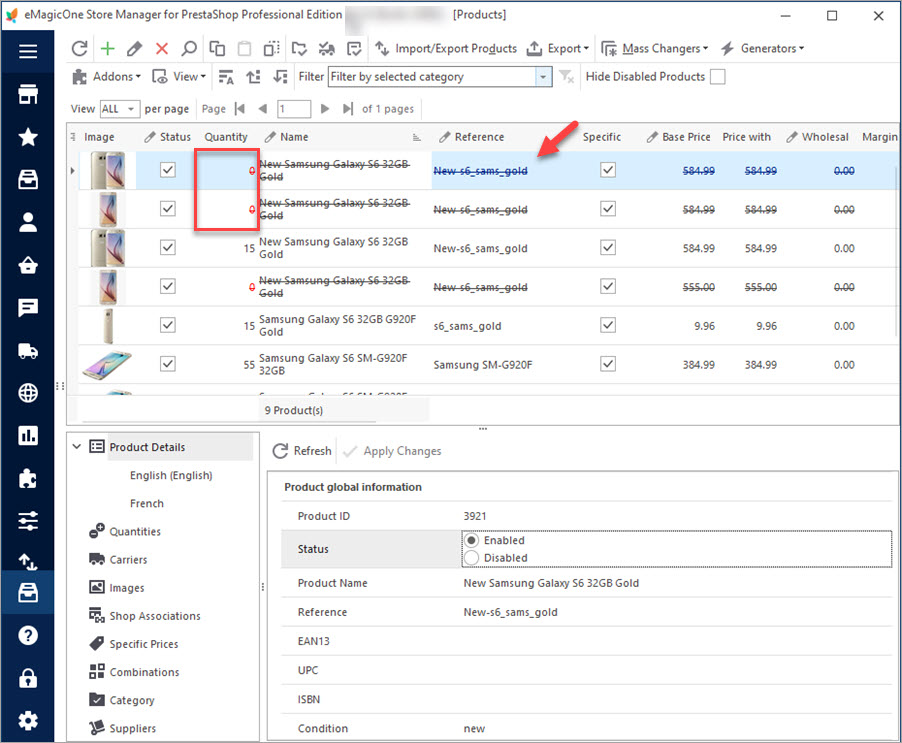Open the settings gear in sidebar
This screenshot has height=743, width=902.
tap(28, 721)
